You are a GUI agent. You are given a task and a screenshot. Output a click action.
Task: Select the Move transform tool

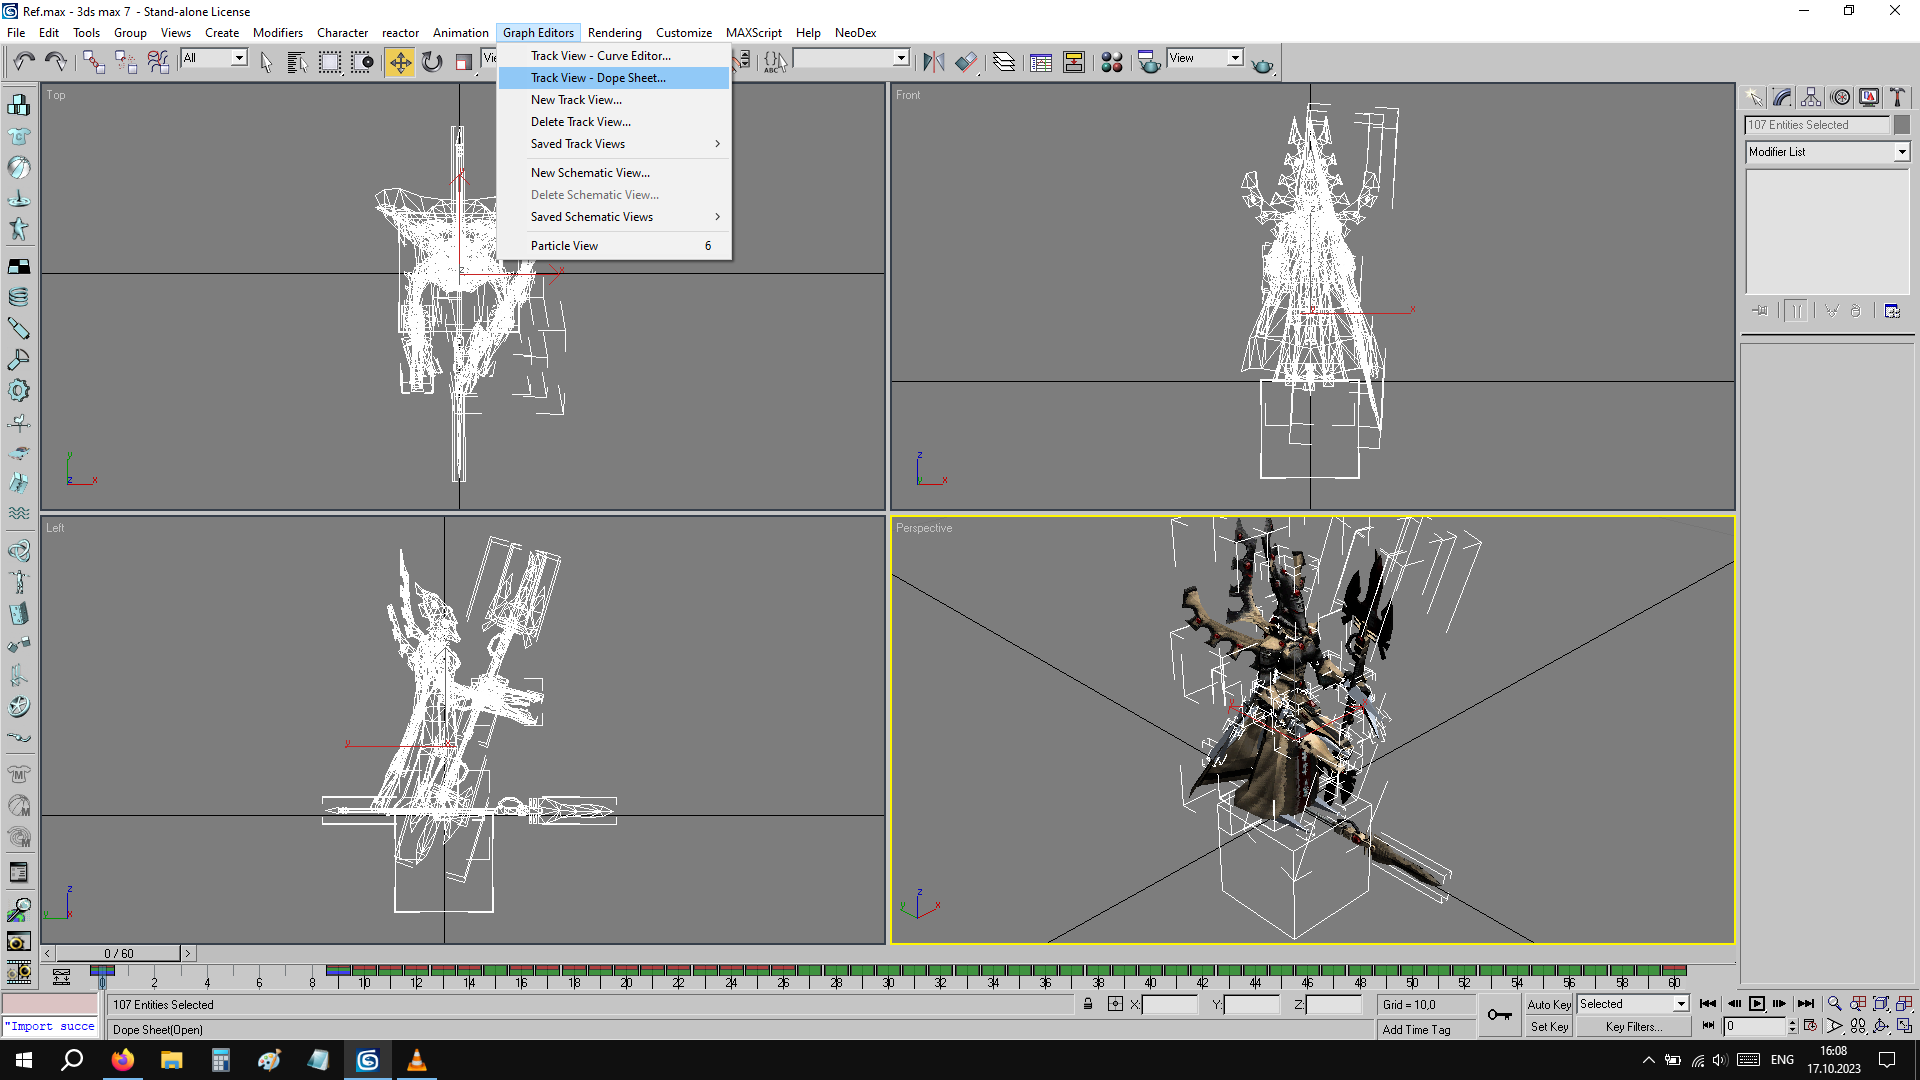399,62
